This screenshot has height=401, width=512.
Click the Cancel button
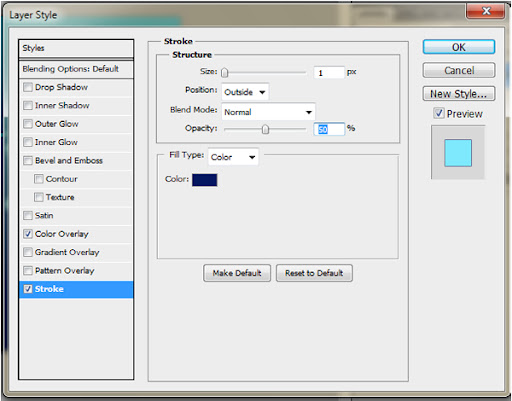(x=459, y=70)
